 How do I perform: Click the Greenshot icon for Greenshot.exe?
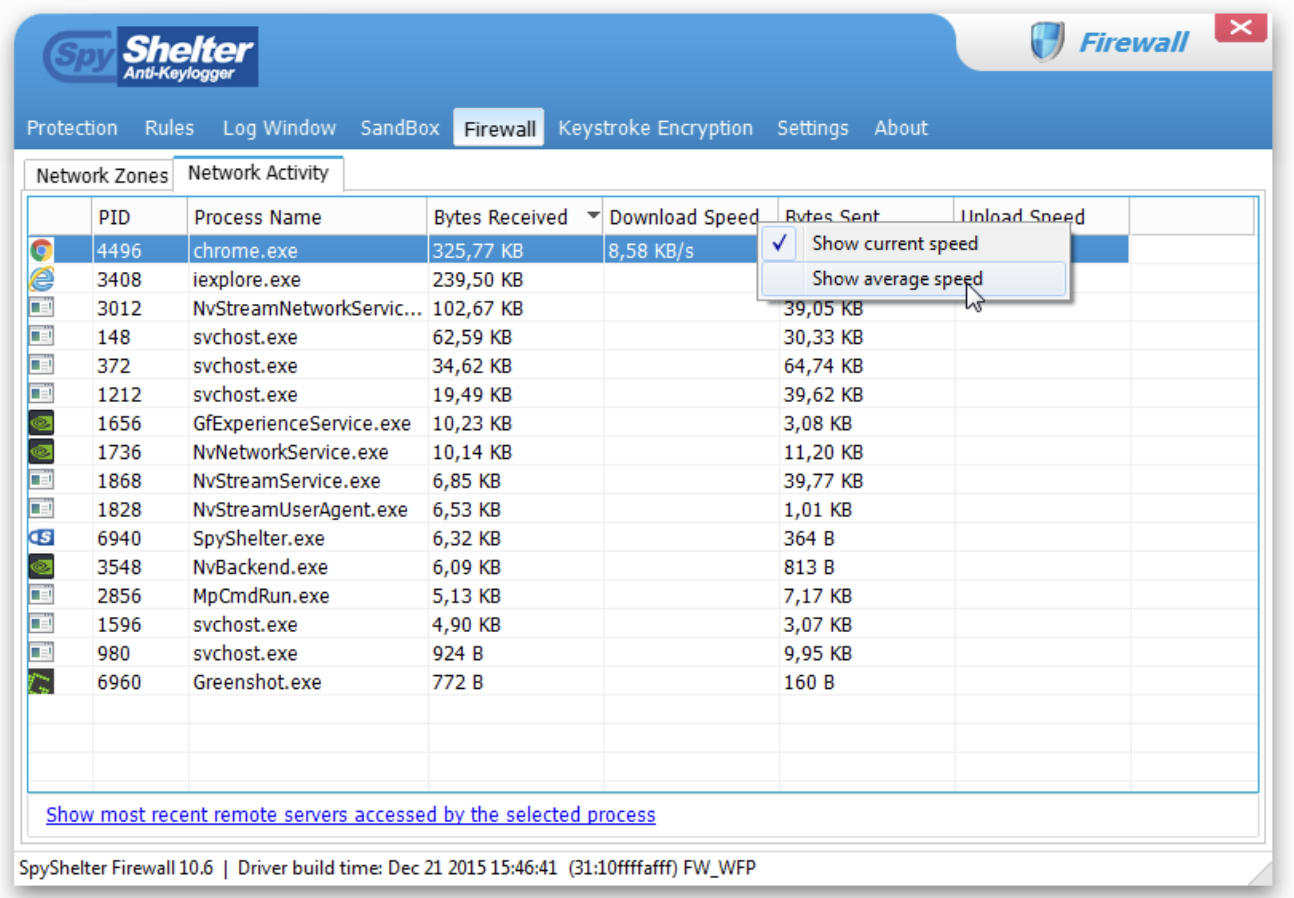pyautogui.click(x=41, y=682)
